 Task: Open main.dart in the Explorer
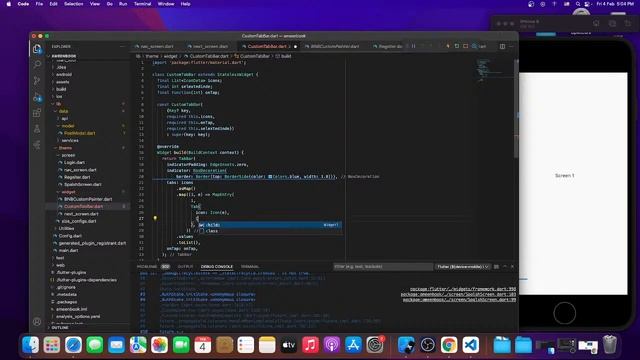coord(68,251)
